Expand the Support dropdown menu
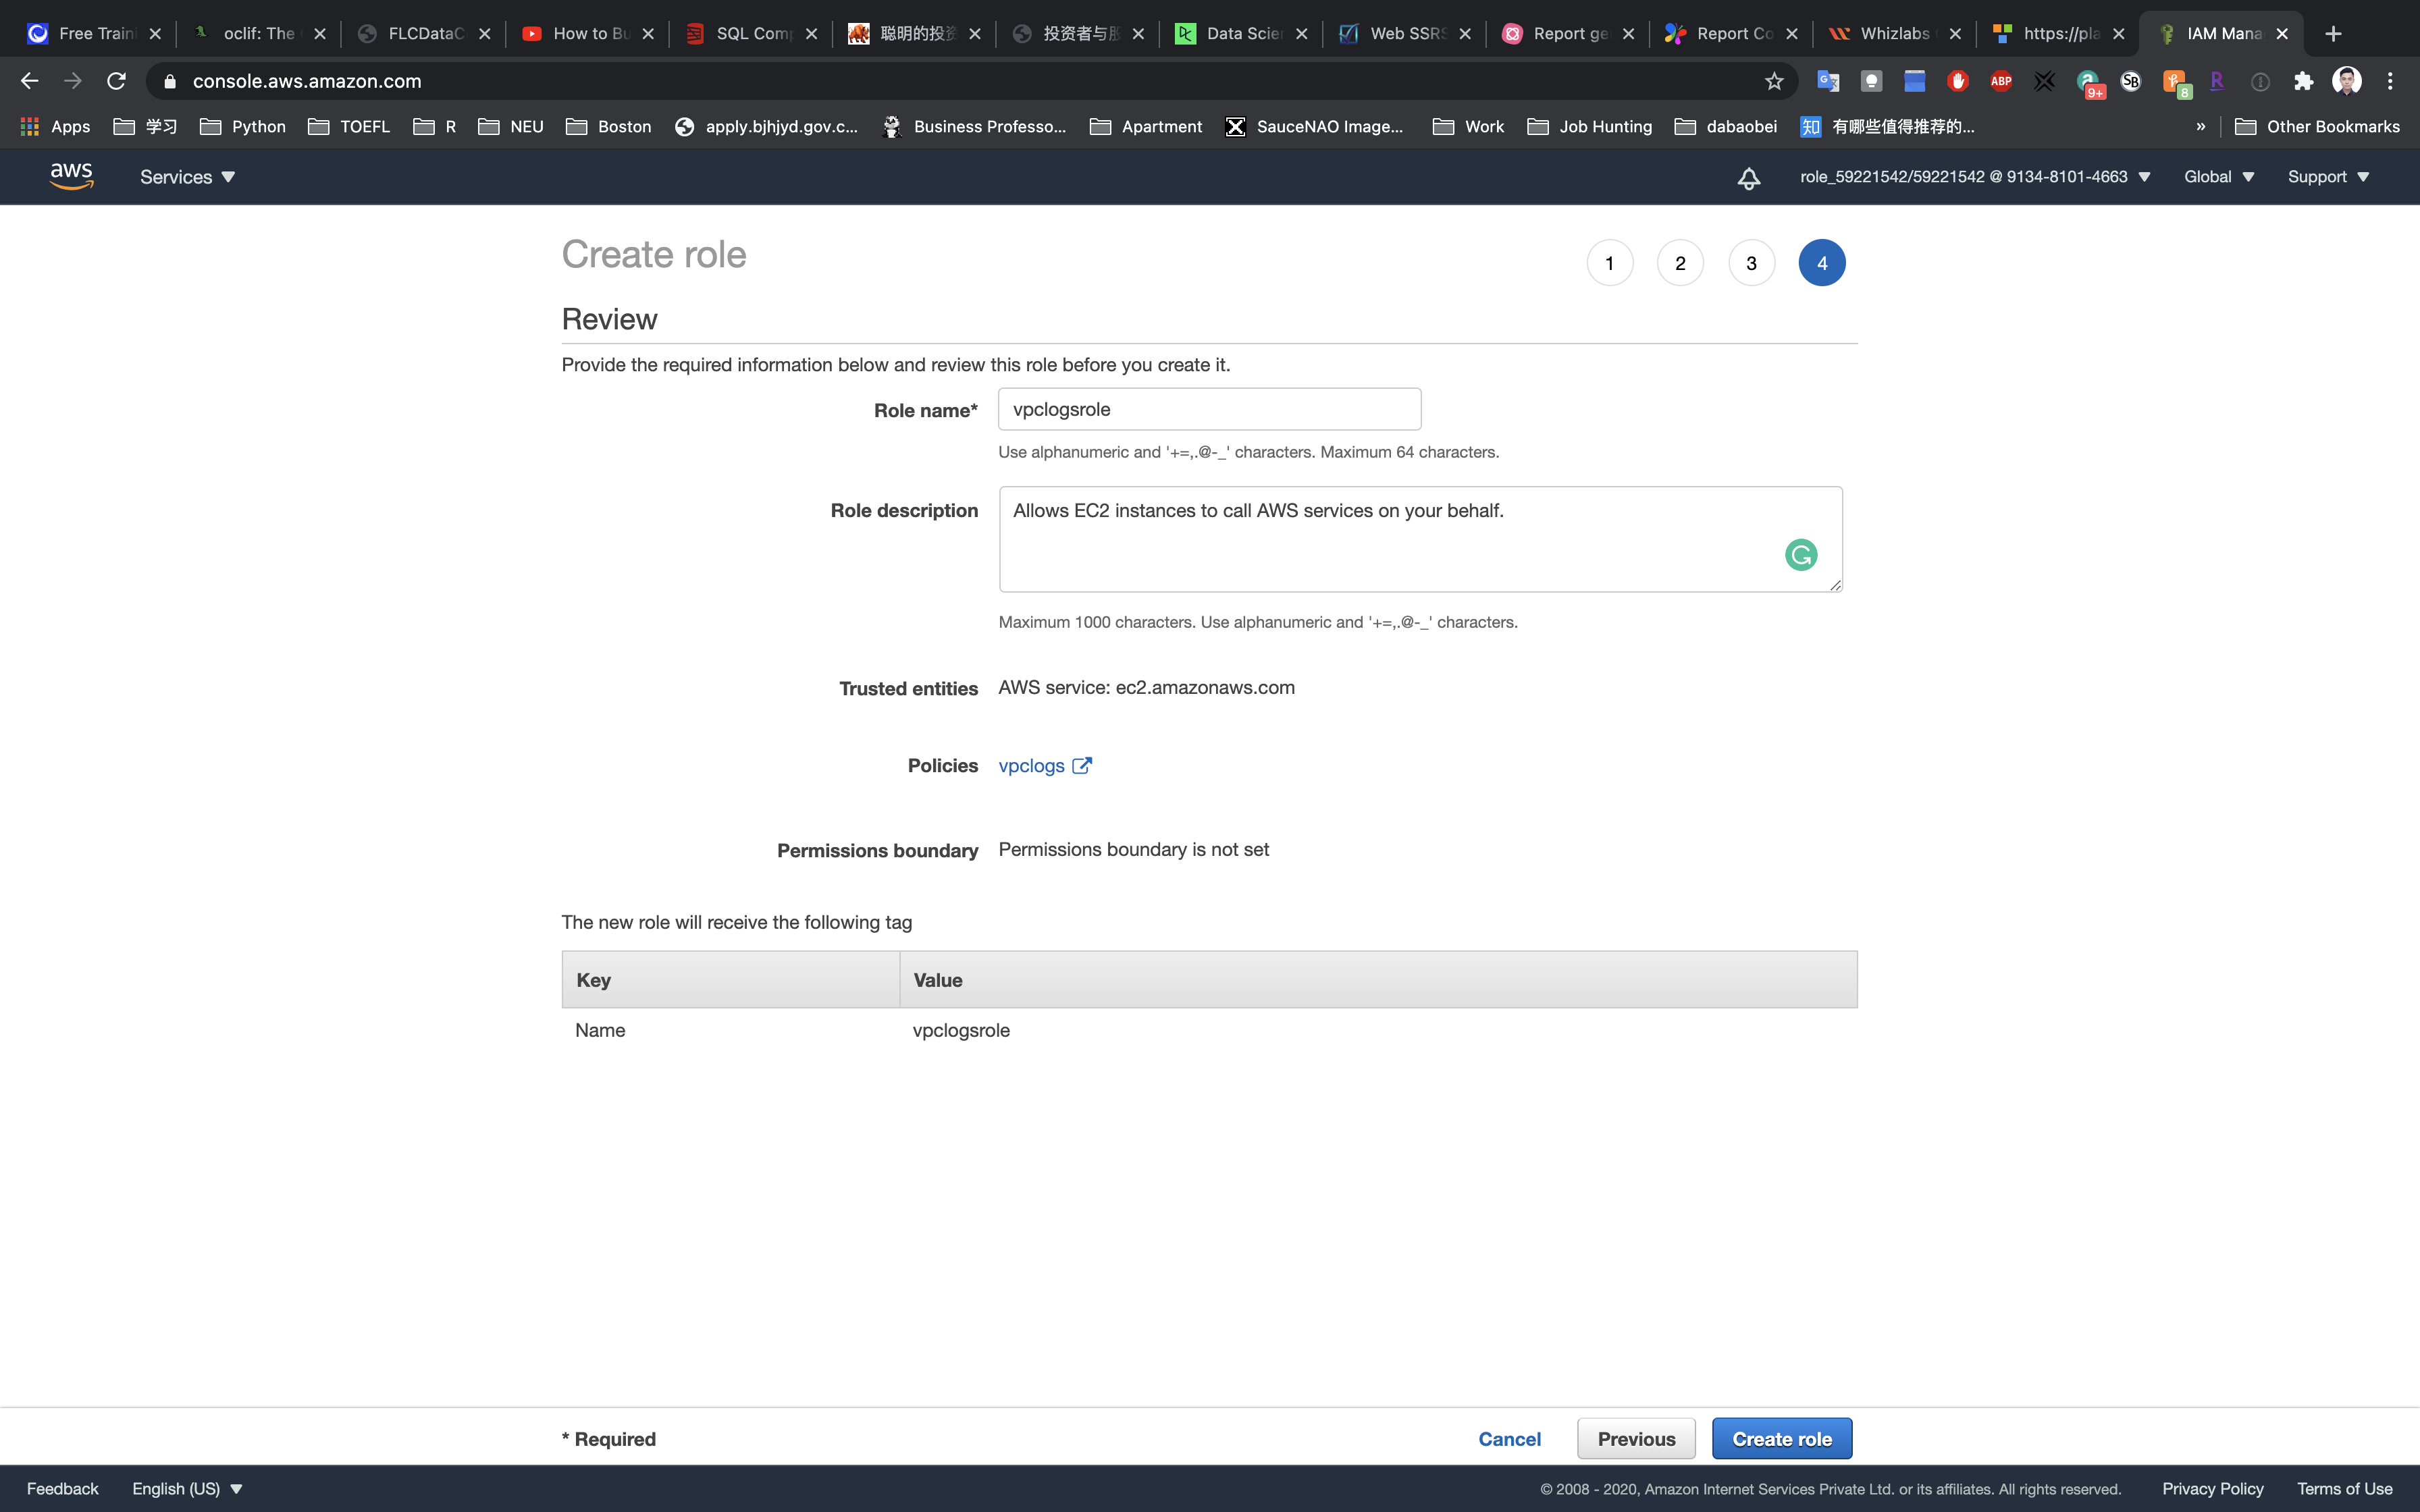The height and width of the screenshot is (1512, 2420). pyautogui.click(x=2327, y=177)
